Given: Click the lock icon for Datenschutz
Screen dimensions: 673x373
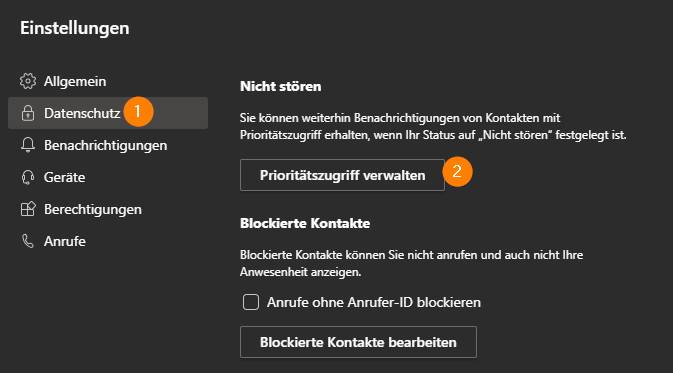Looking at the screenshot, I should click(x=28, y=113).
